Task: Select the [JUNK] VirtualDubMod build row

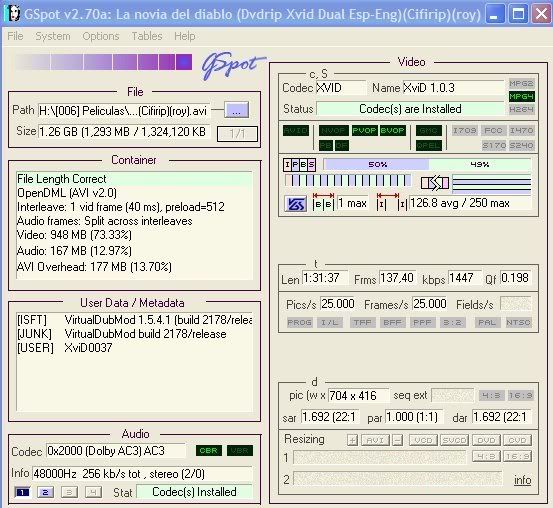Action: [134, 334]
